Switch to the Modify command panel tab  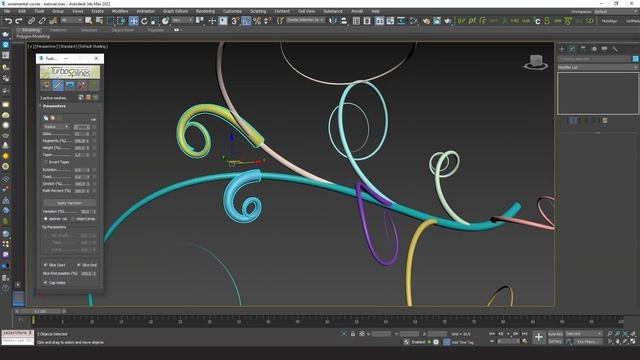tap(572, 49)
